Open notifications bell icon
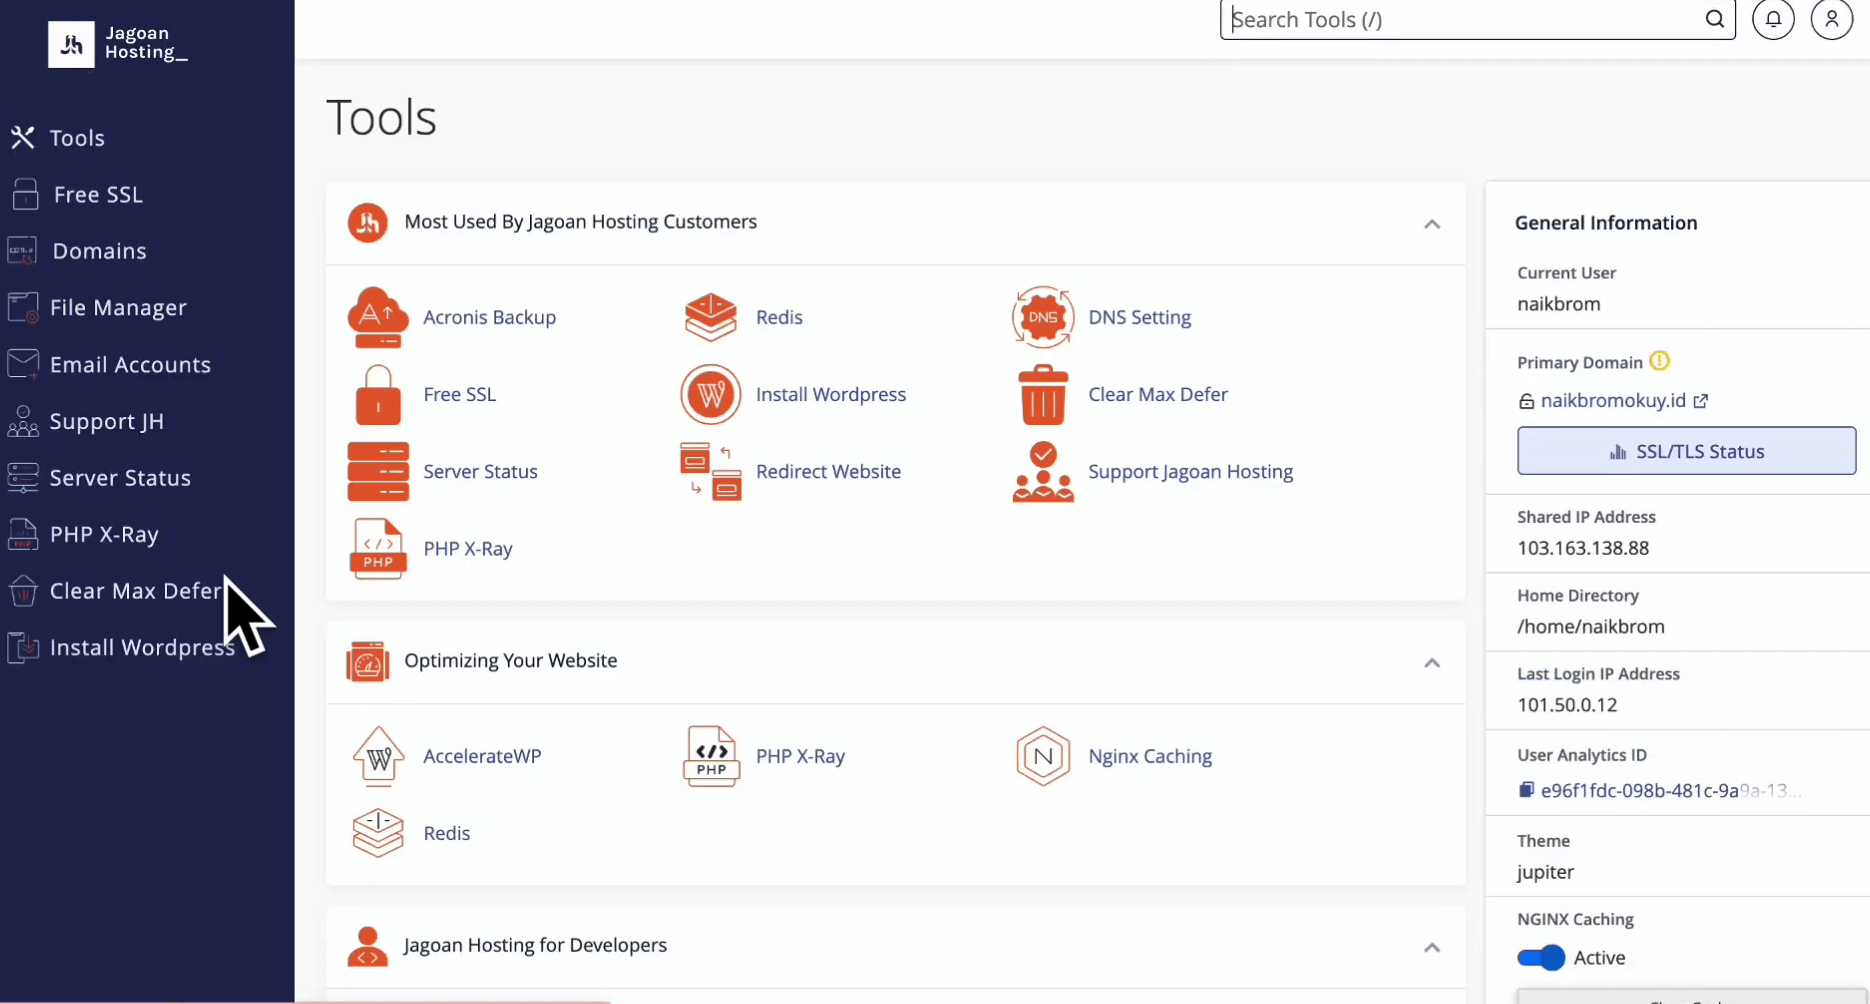Image resolution: width=1870 pixels, height=1004 pixels. pyautogui.click(x=1773, y=19)
